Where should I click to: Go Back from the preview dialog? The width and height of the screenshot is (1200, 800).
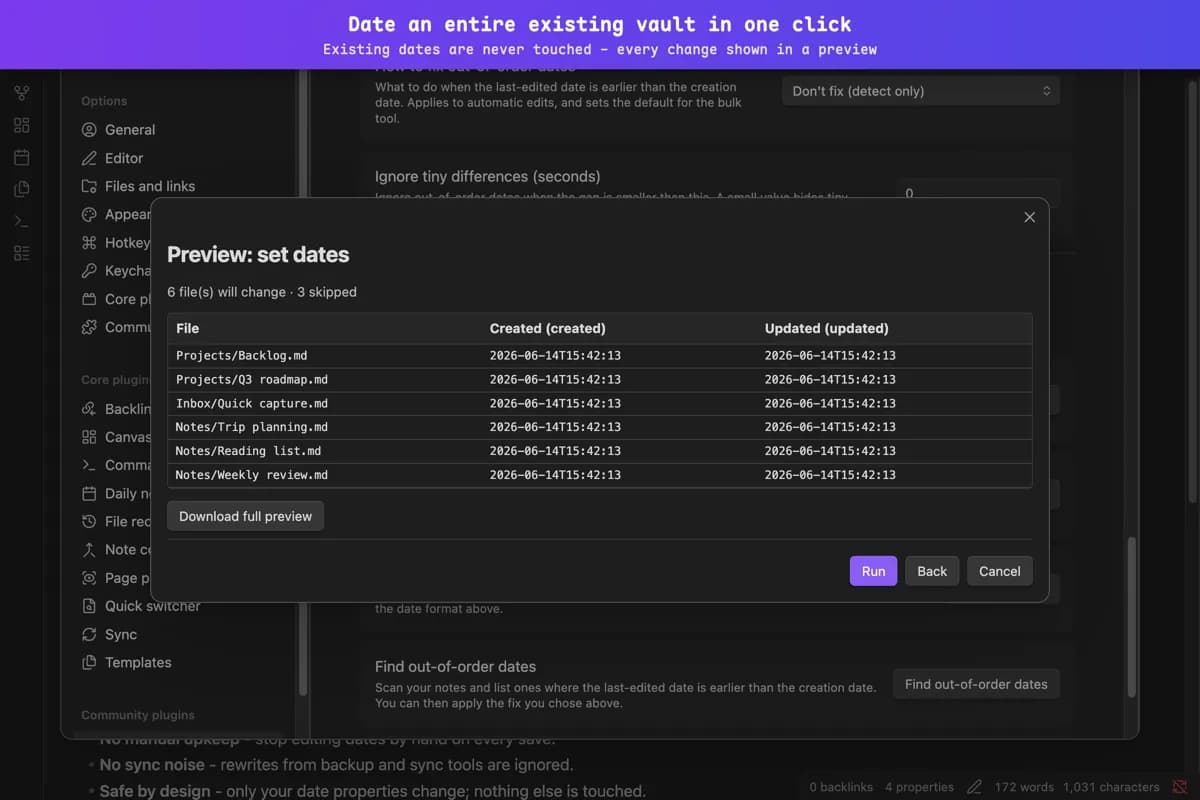click(932, 571)
